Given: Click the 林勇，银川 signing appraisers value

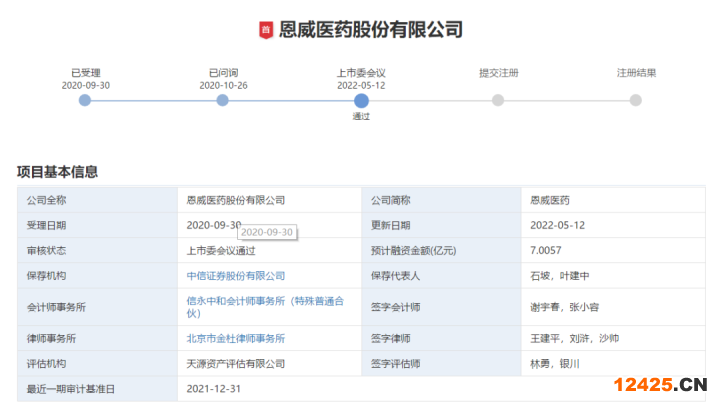Looking at the screenshot, I should 555,364.
